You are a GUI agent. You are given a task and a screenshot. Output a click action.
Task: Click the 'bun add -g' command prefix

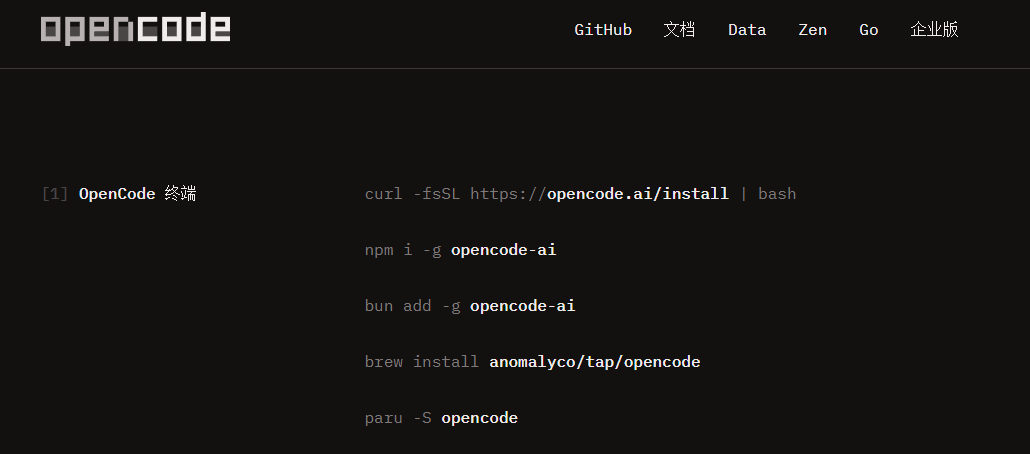point(413,306)
